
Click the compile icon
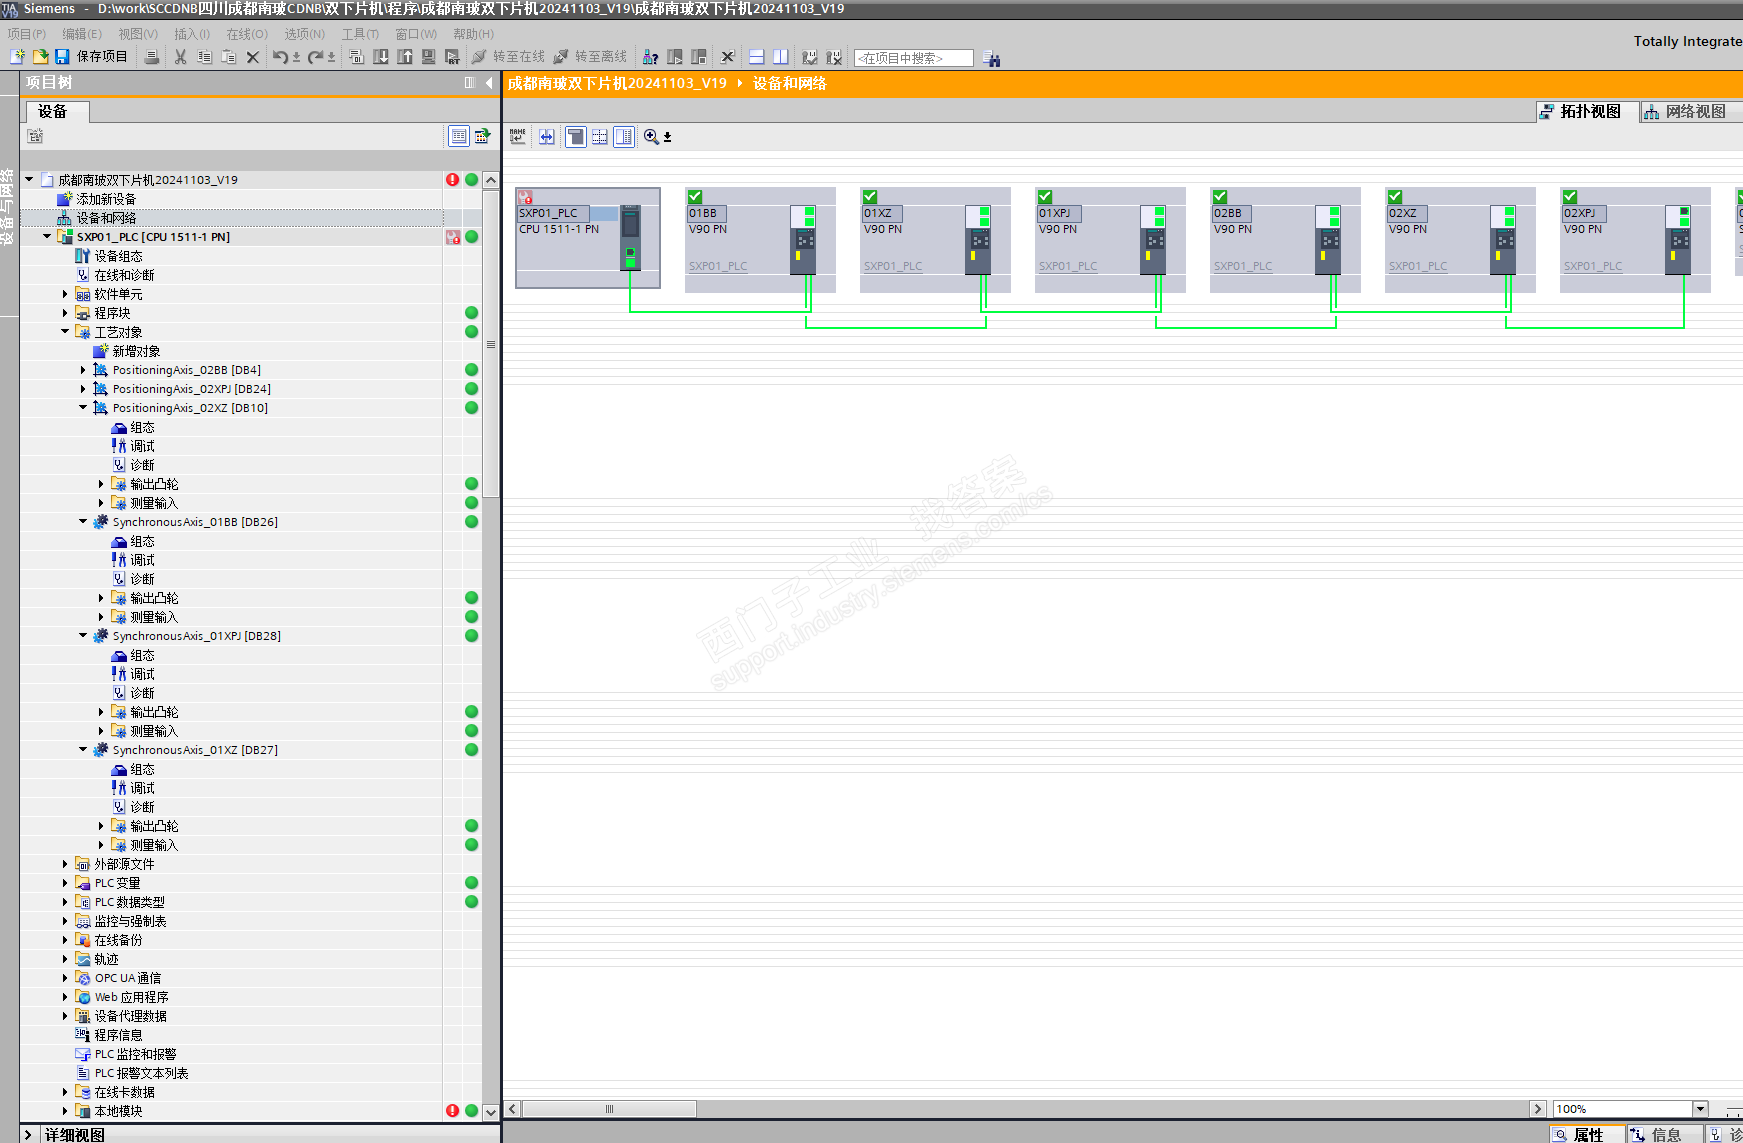(356, 57)
